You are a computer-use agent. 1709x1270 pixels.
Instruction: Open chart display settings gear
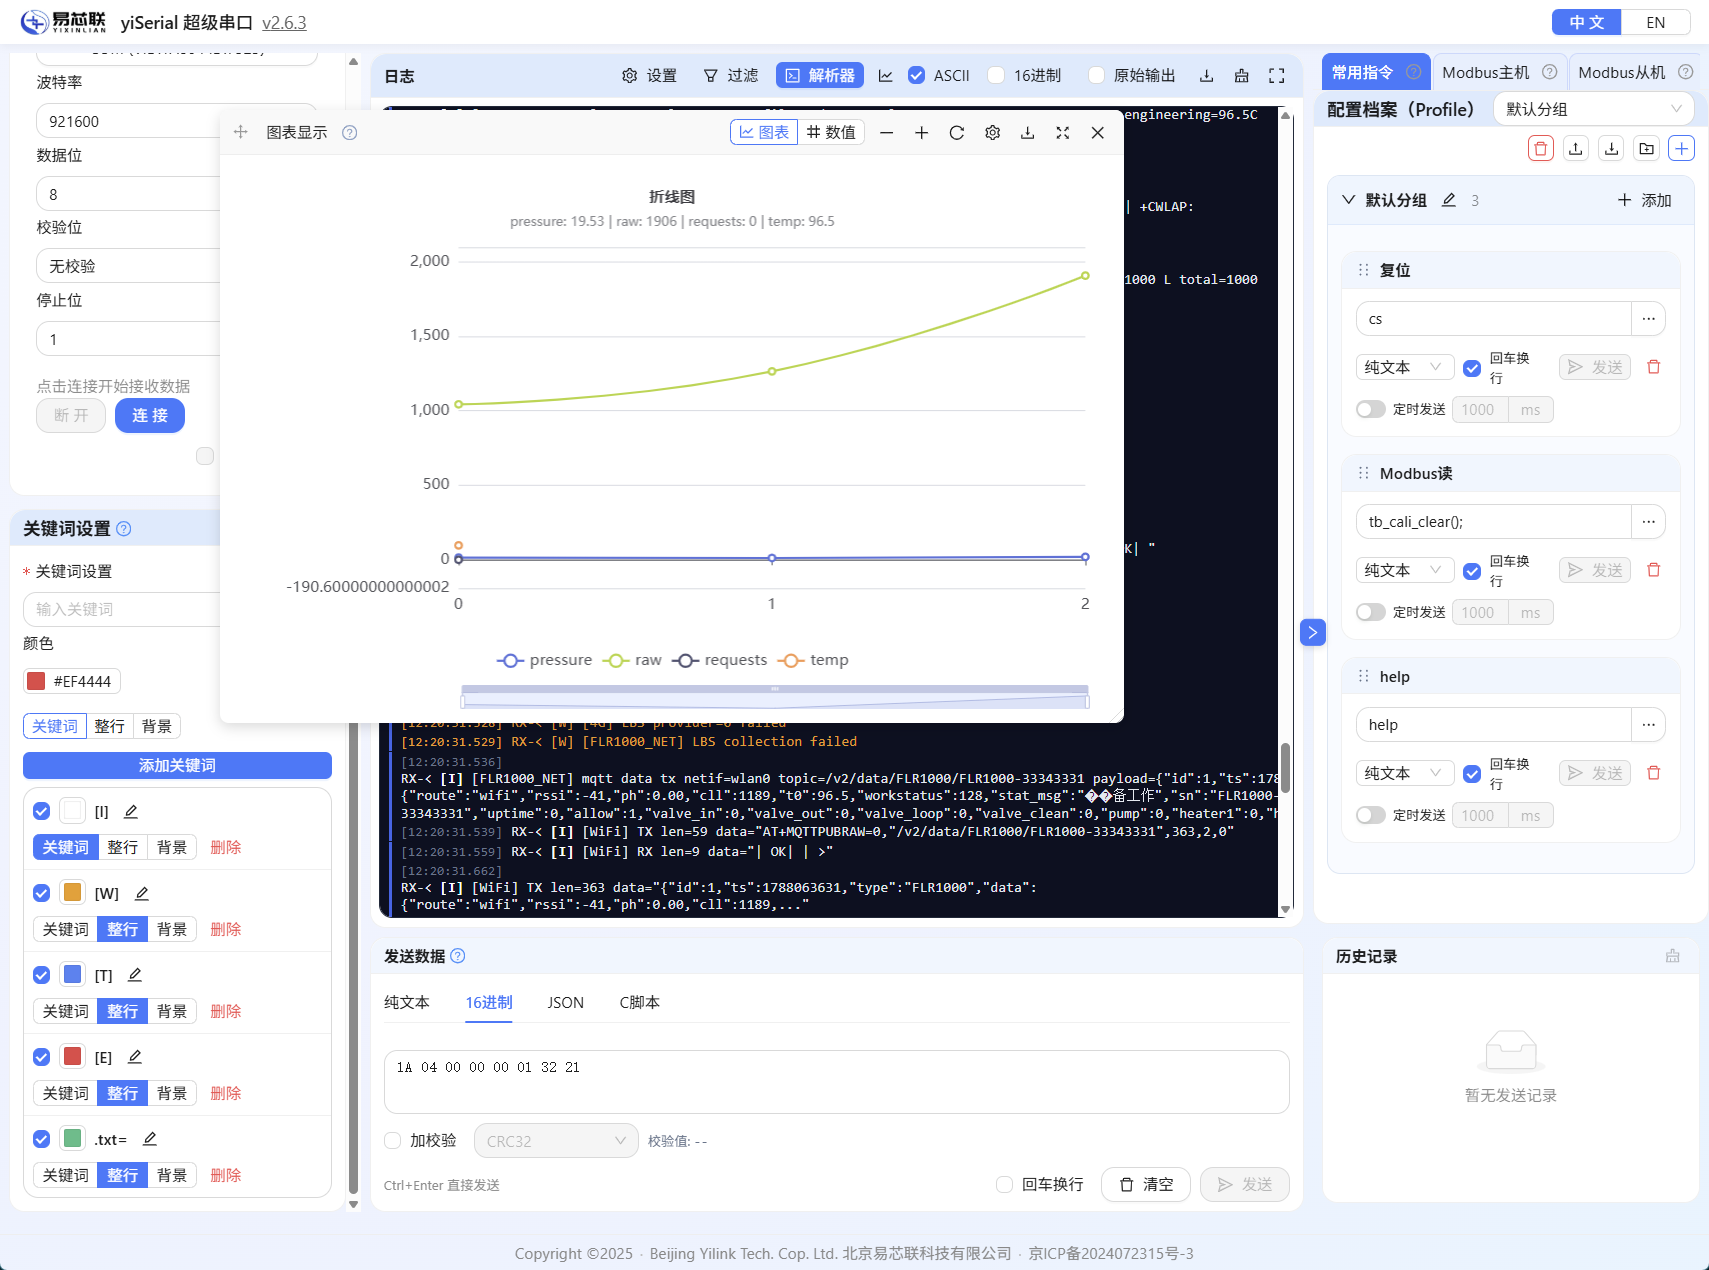(992, 133)
